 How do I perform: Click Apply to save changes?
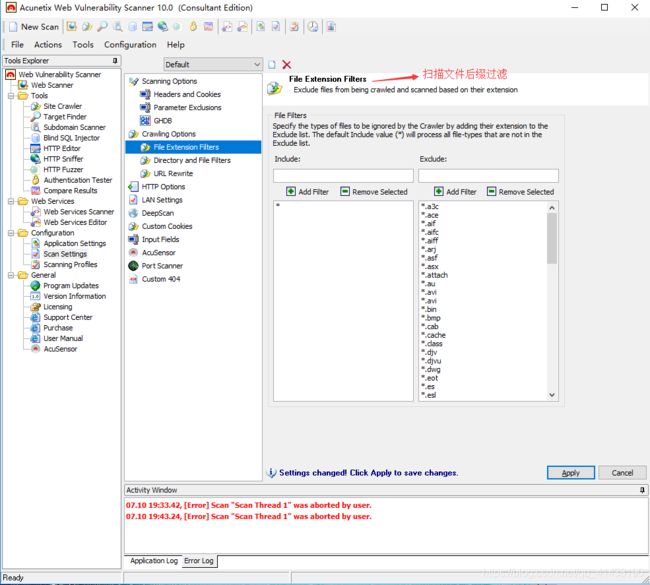pyautogui.click(x=571, y=473)
